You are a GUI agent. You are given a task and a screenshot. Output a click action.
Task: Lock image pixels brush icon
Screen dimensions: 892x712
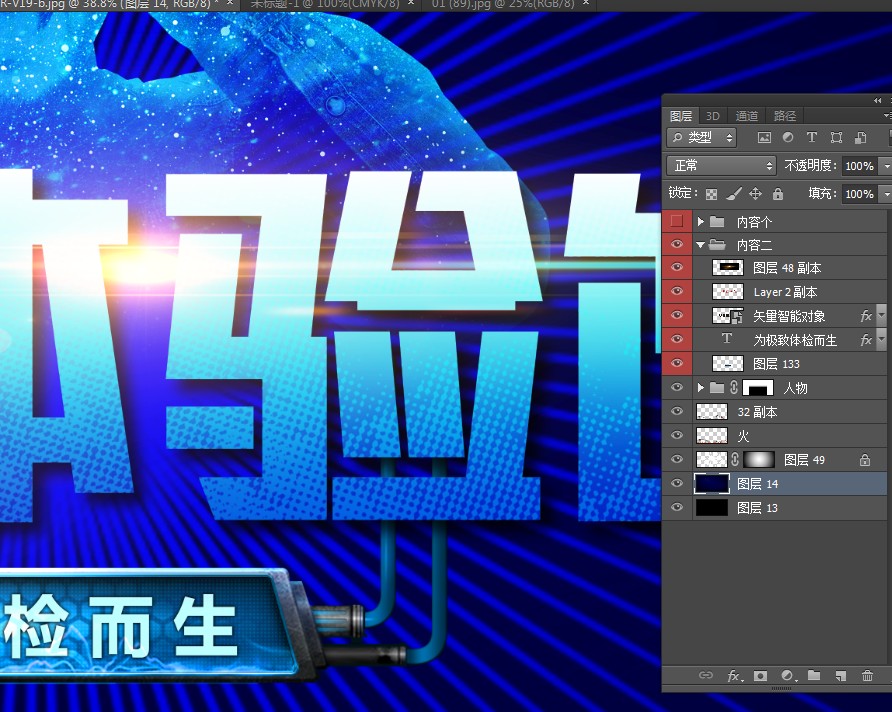[x=733, y=194]
